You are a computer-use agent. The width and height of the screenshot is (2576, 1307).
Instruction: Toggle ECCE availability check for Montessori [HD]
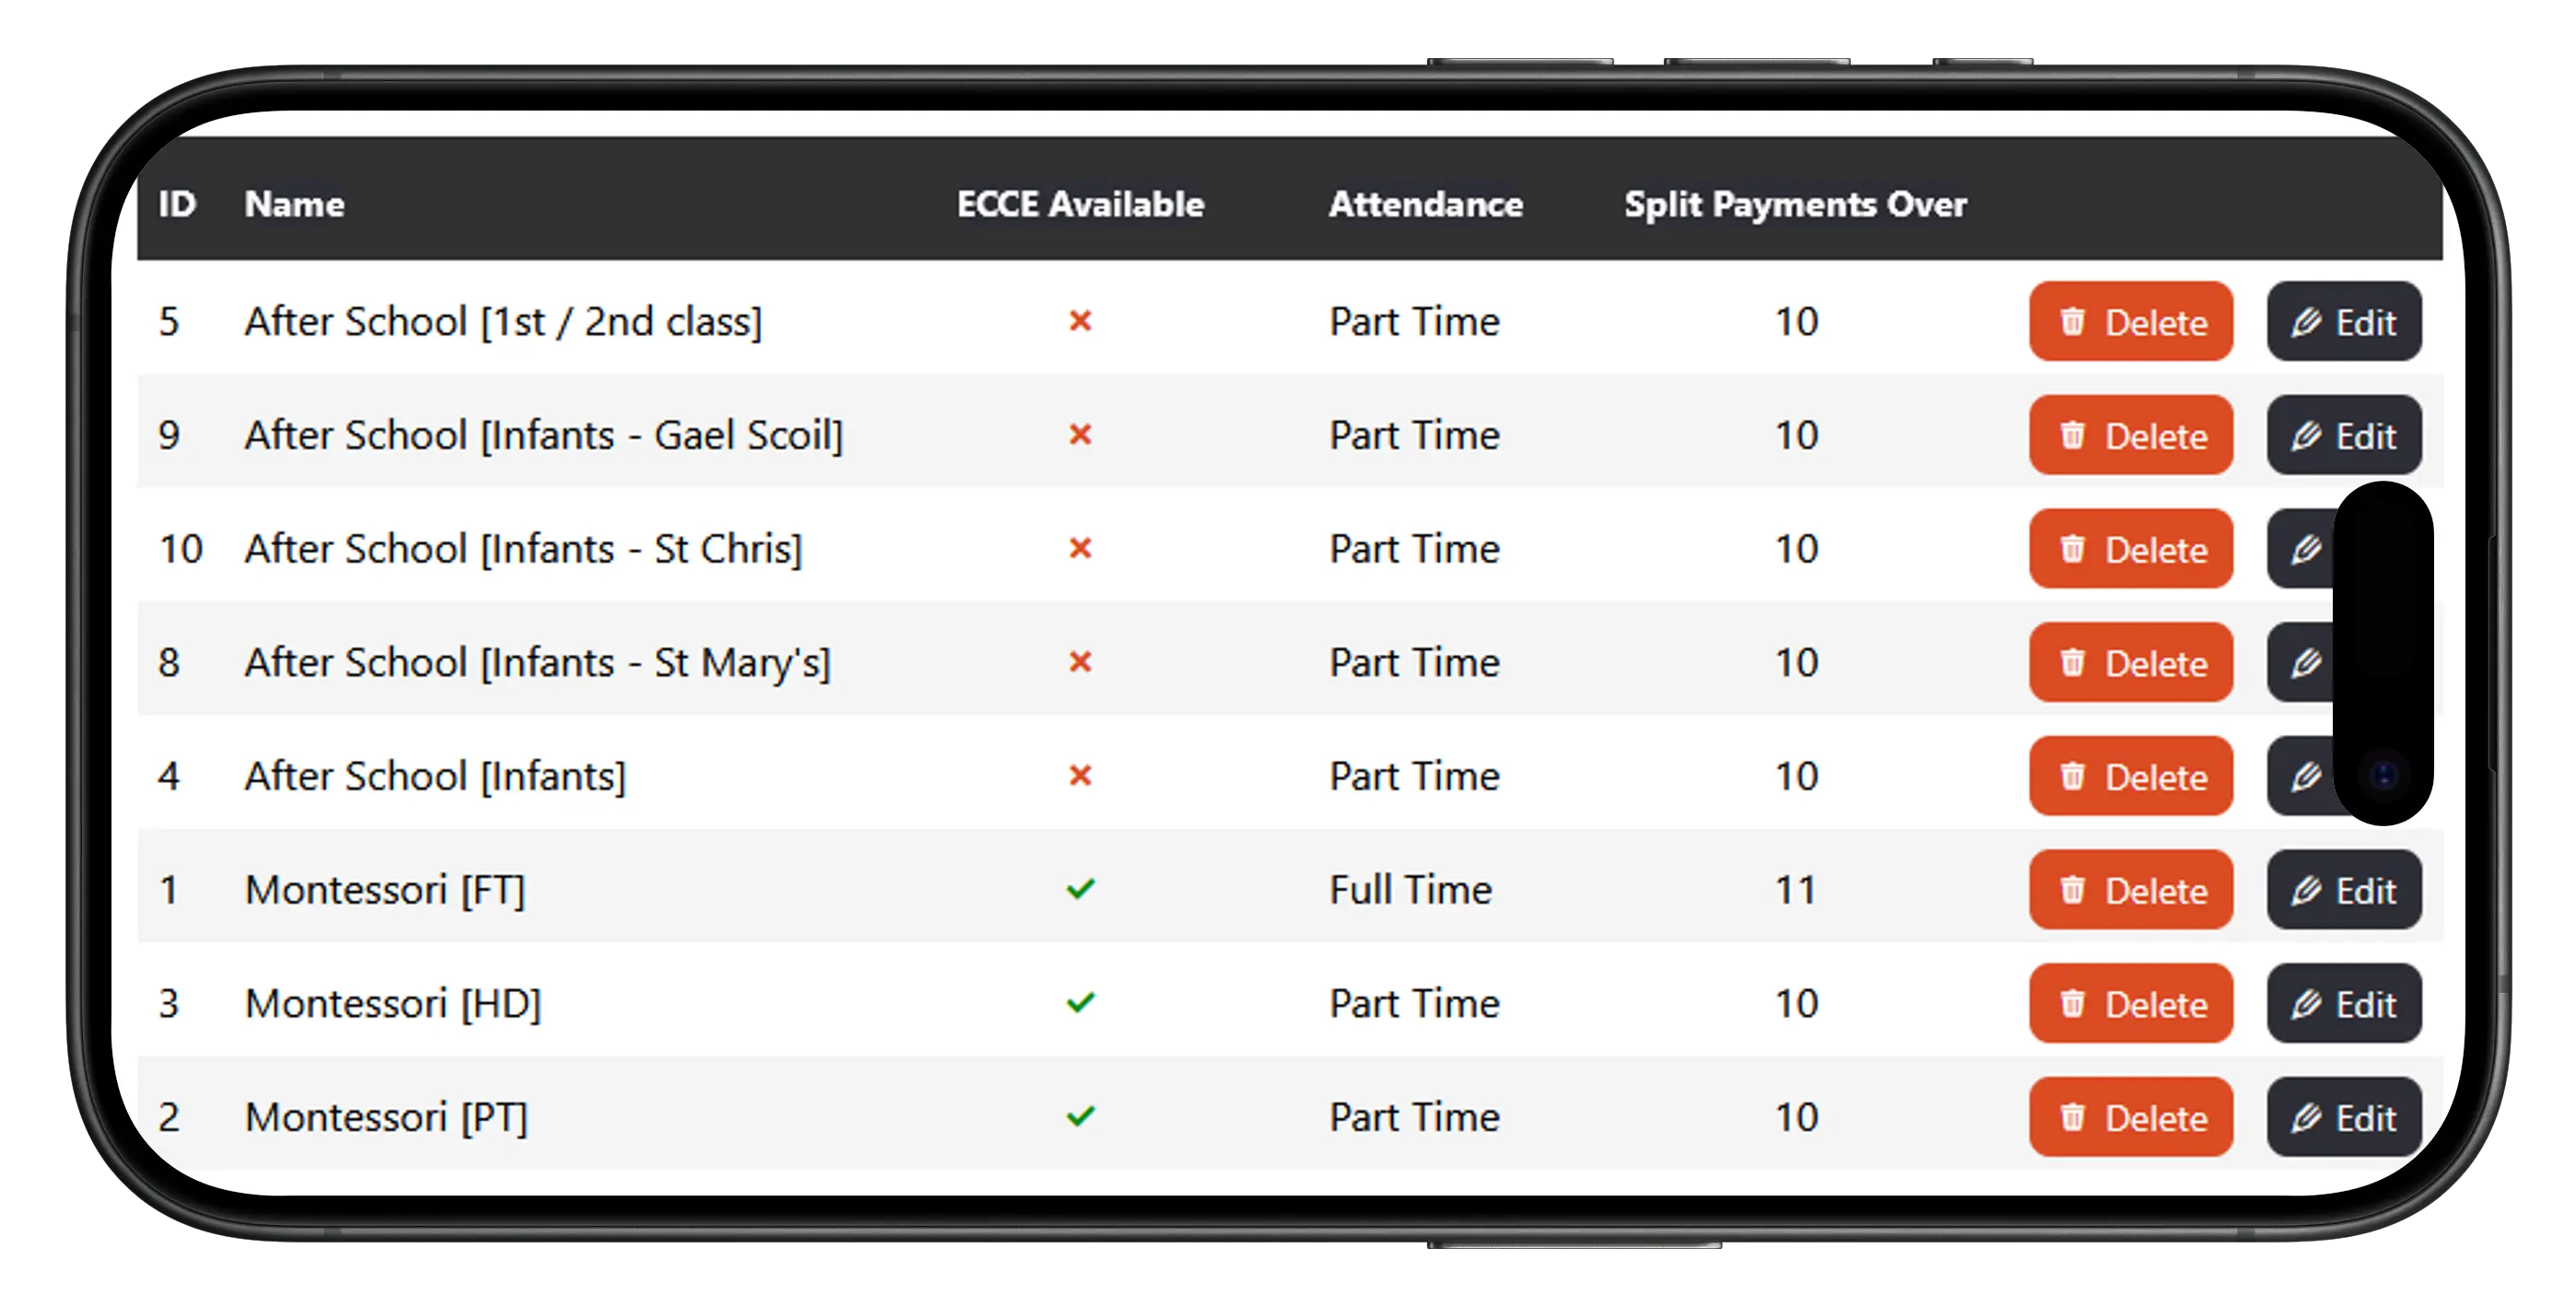point(1081,1002)
